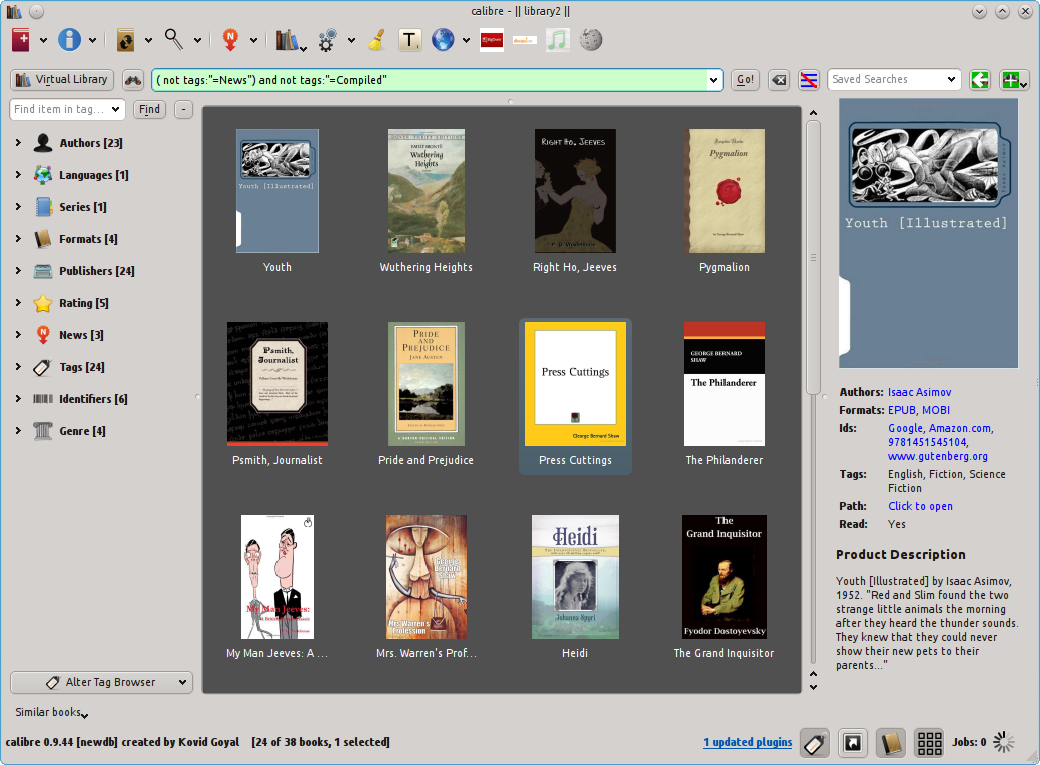Click the View book magnifier icon
This screenshot has height=765, width=1040.
[174, 40]
